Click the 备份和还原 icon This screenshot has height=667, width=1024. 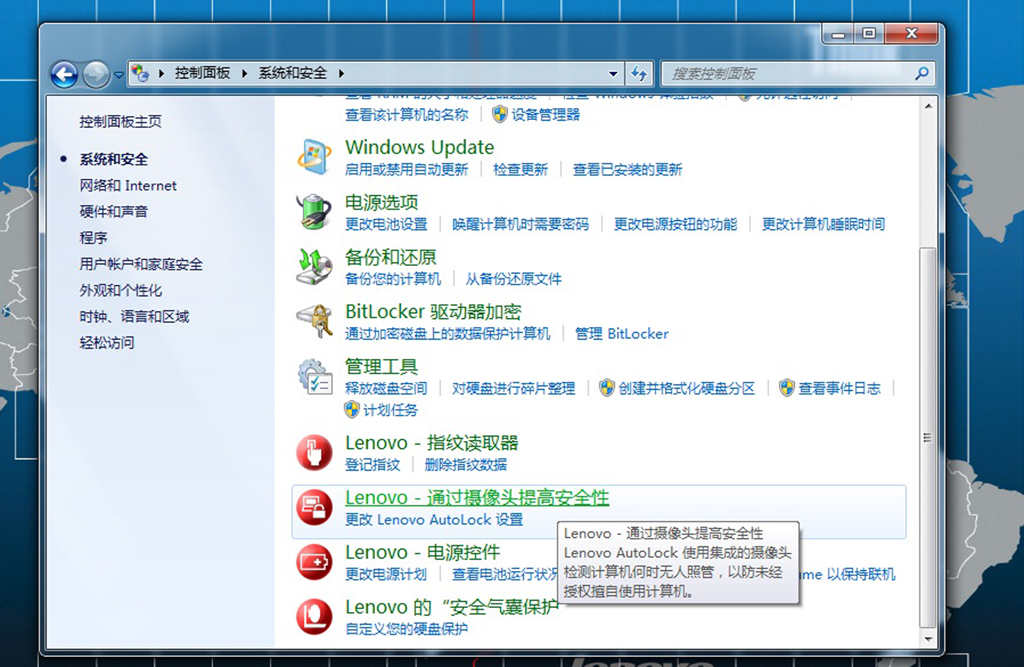pyautogui.click(x=313, y=267)
